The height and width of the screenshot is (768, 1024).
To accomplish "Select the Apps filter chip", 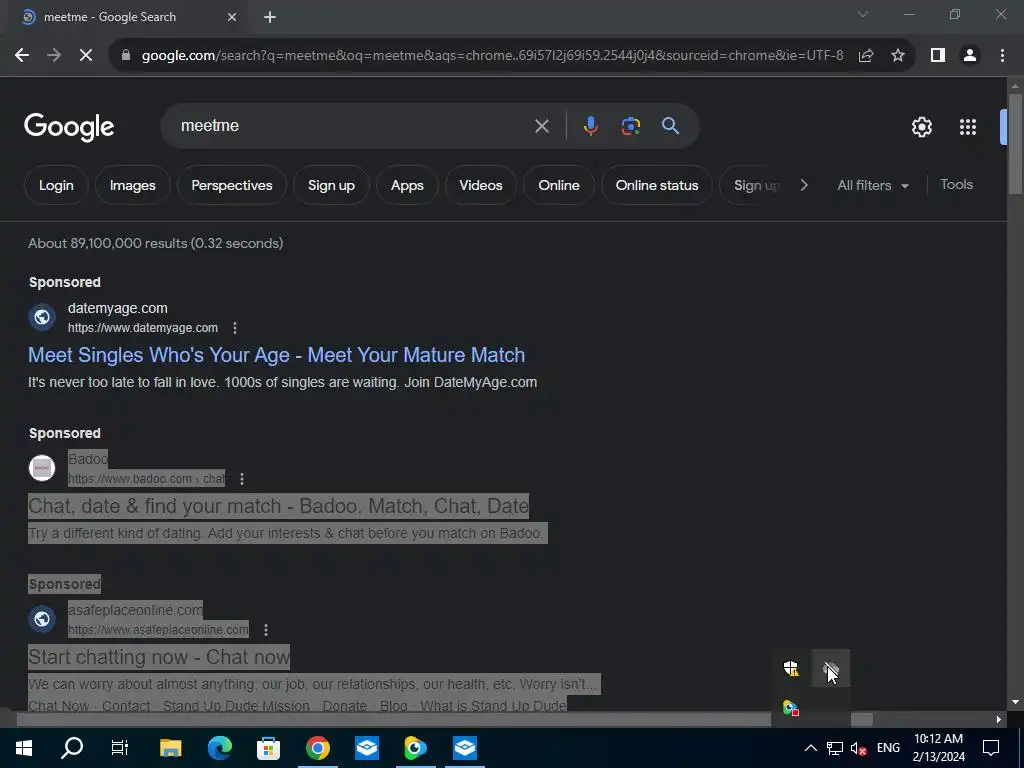I will 407,185.
